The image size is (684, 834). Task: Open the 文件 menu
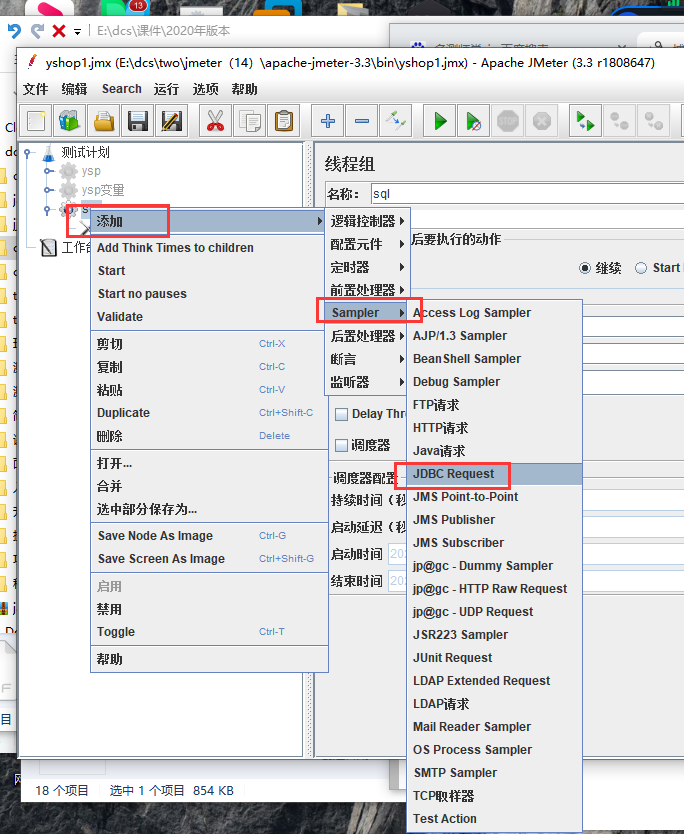(x=36, y=89)
